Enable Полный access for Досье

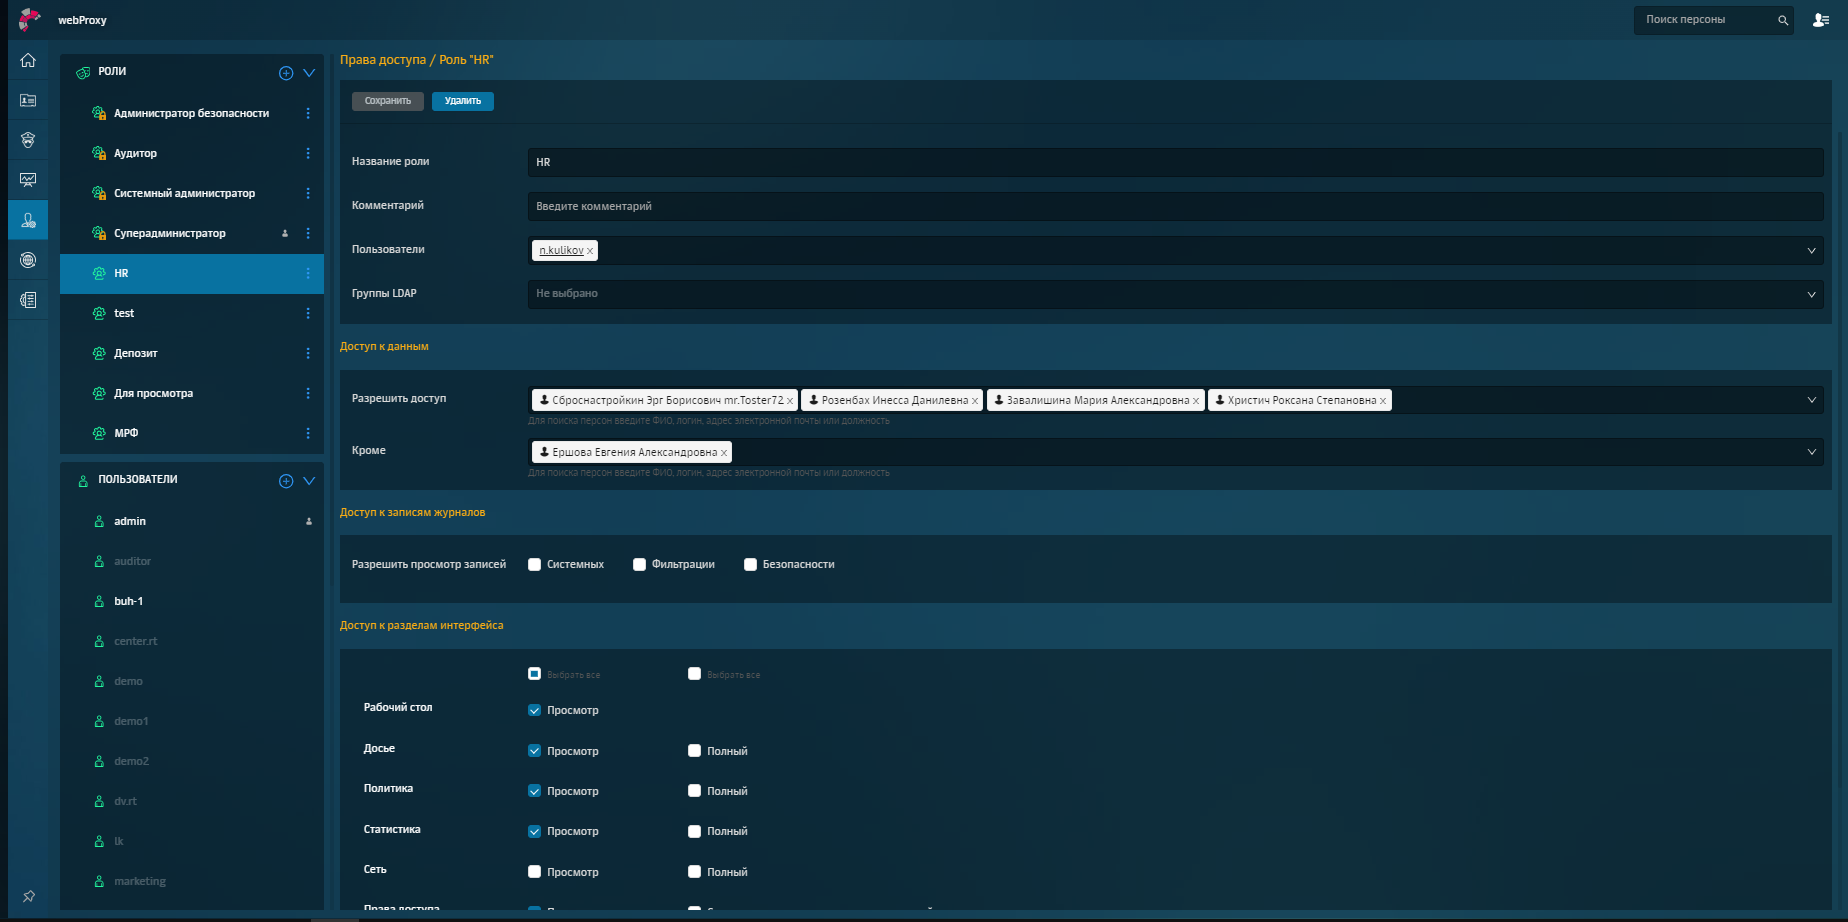point(695,751)
